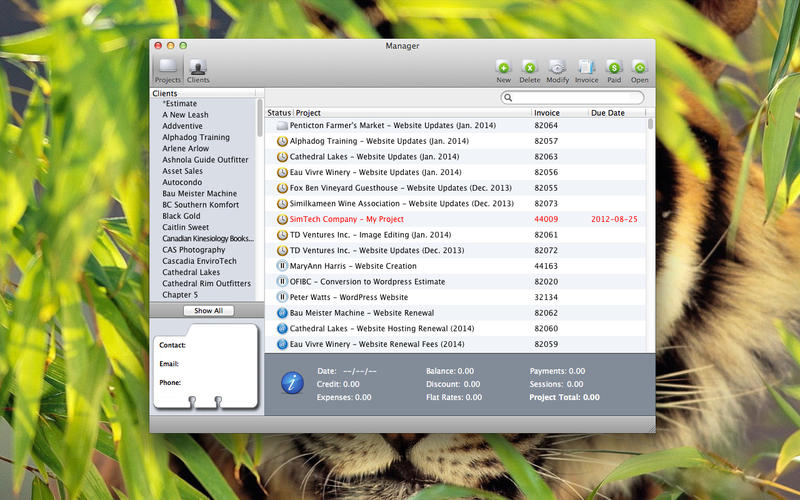Click pause status icon for MaryAnn Harris project
Screen dimensions: 800x500
pos(282,266)
